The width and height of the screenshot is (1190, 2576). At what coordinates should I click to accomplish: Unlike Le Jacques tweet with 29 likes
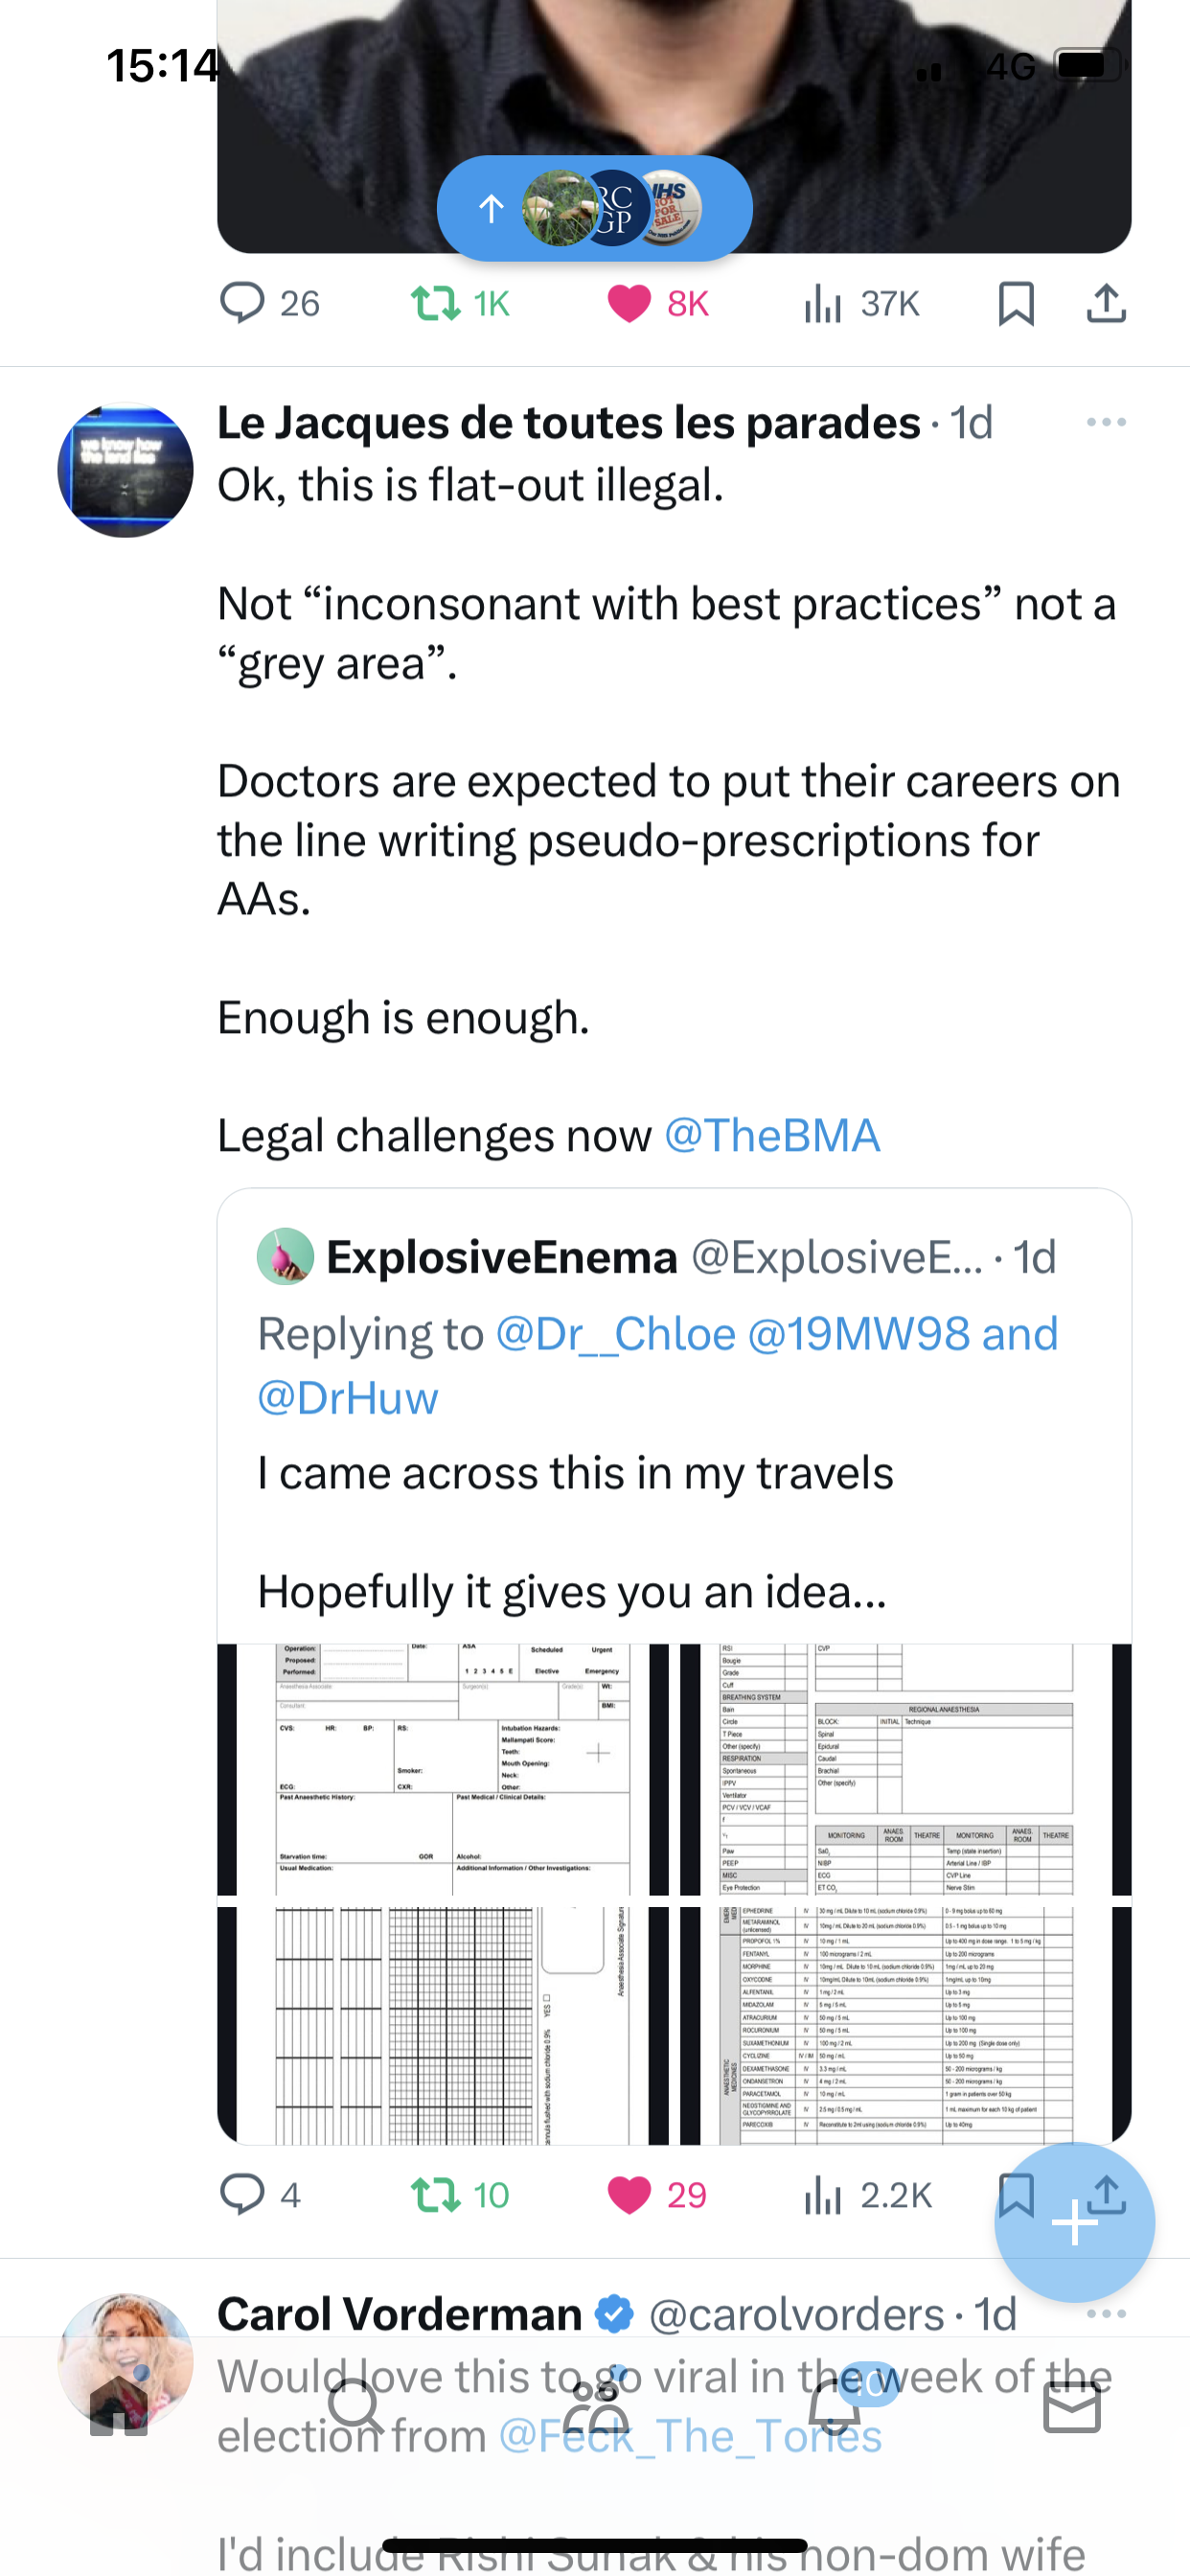click(657, 2194)
